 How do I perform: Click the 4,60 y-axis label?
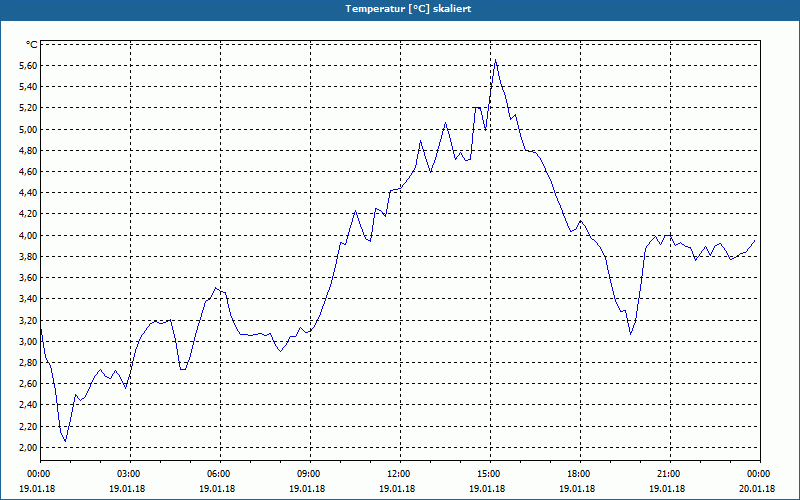pos(29,172)
